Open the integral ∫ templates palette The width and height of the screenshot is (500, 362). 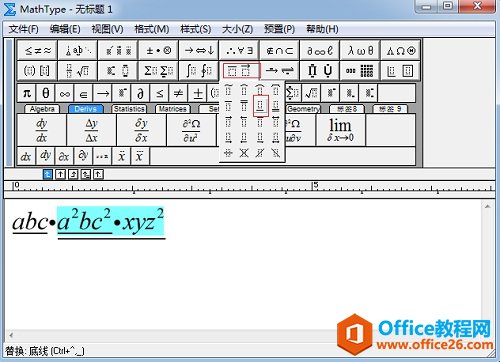[199, 70]
